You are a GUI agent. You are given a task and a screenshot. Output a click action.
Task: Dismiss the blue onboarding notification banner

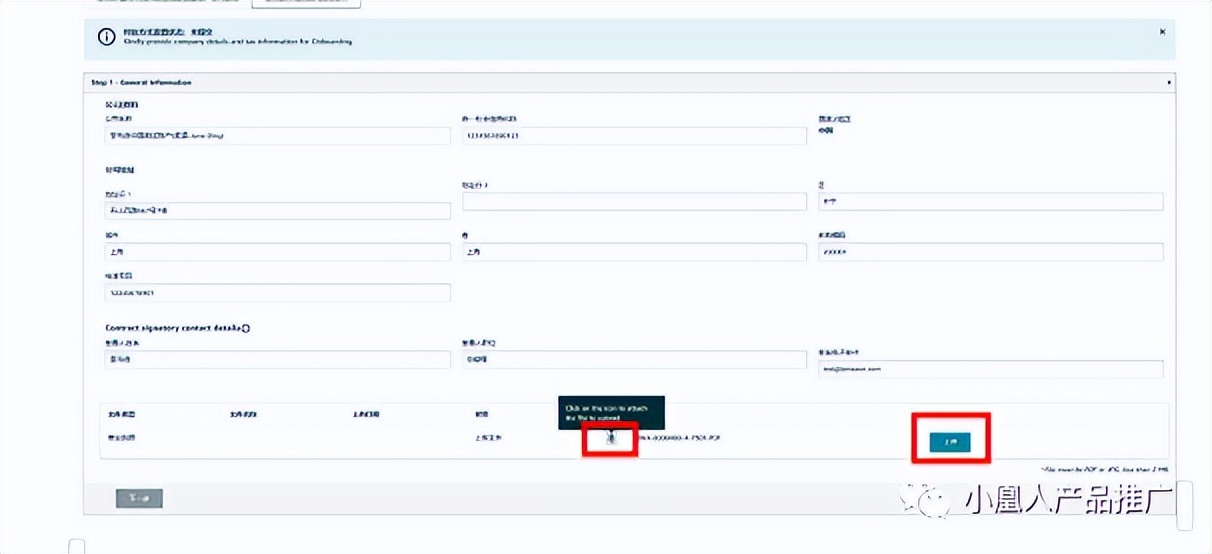tap(1161, 32)
